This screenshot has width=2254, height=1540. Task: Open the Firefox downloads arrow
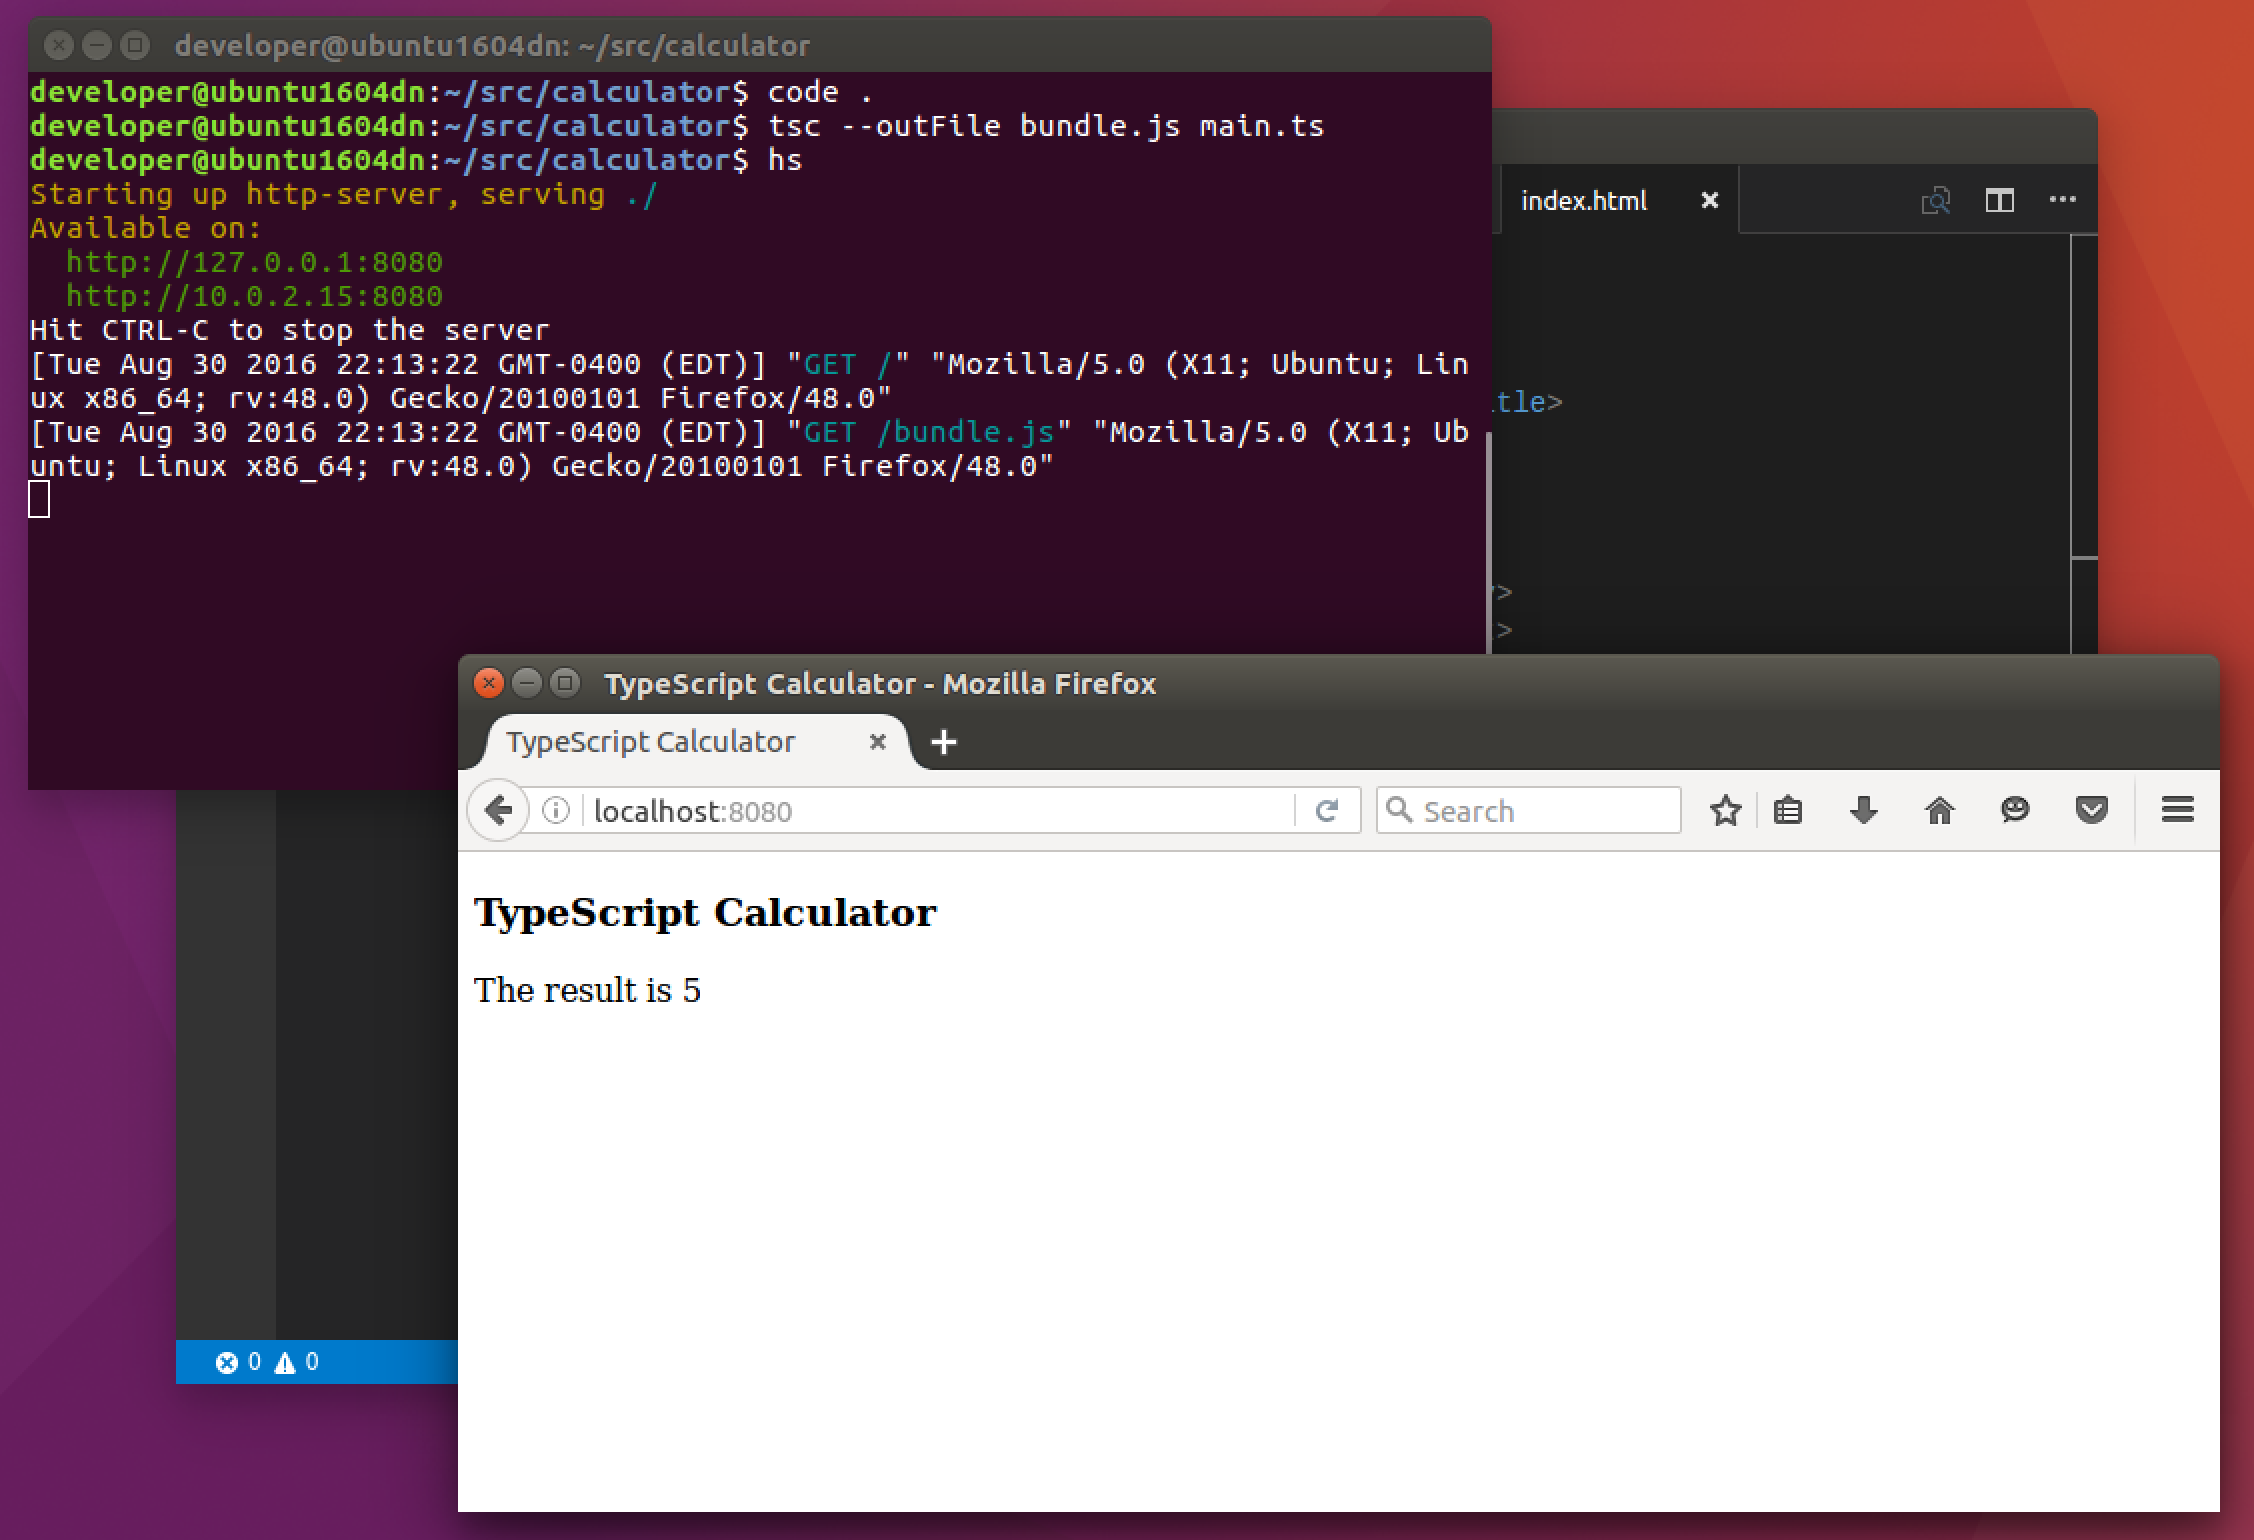point(1863,810)
